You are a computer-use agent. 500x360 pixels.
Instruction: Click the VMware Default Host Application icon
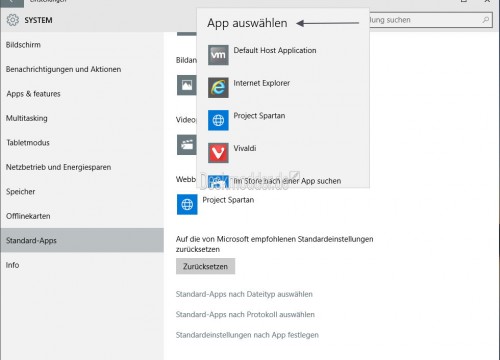click(x=218, y=55)
